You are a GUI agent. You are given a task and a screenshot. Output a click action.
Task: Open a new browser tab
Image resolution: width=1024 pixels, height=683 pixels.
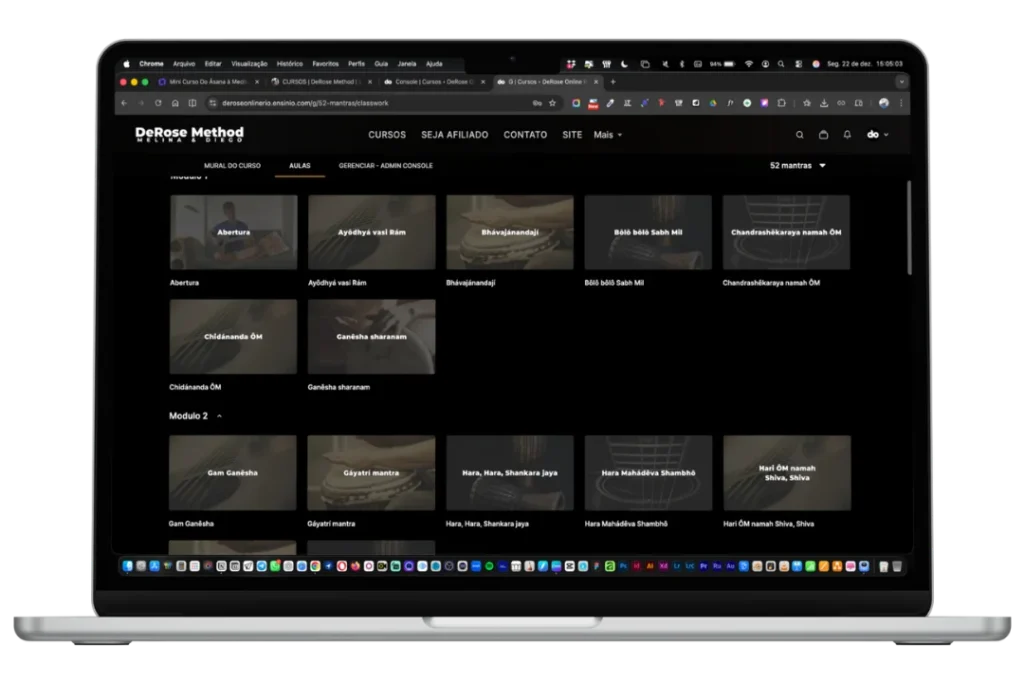click(613, 82)
